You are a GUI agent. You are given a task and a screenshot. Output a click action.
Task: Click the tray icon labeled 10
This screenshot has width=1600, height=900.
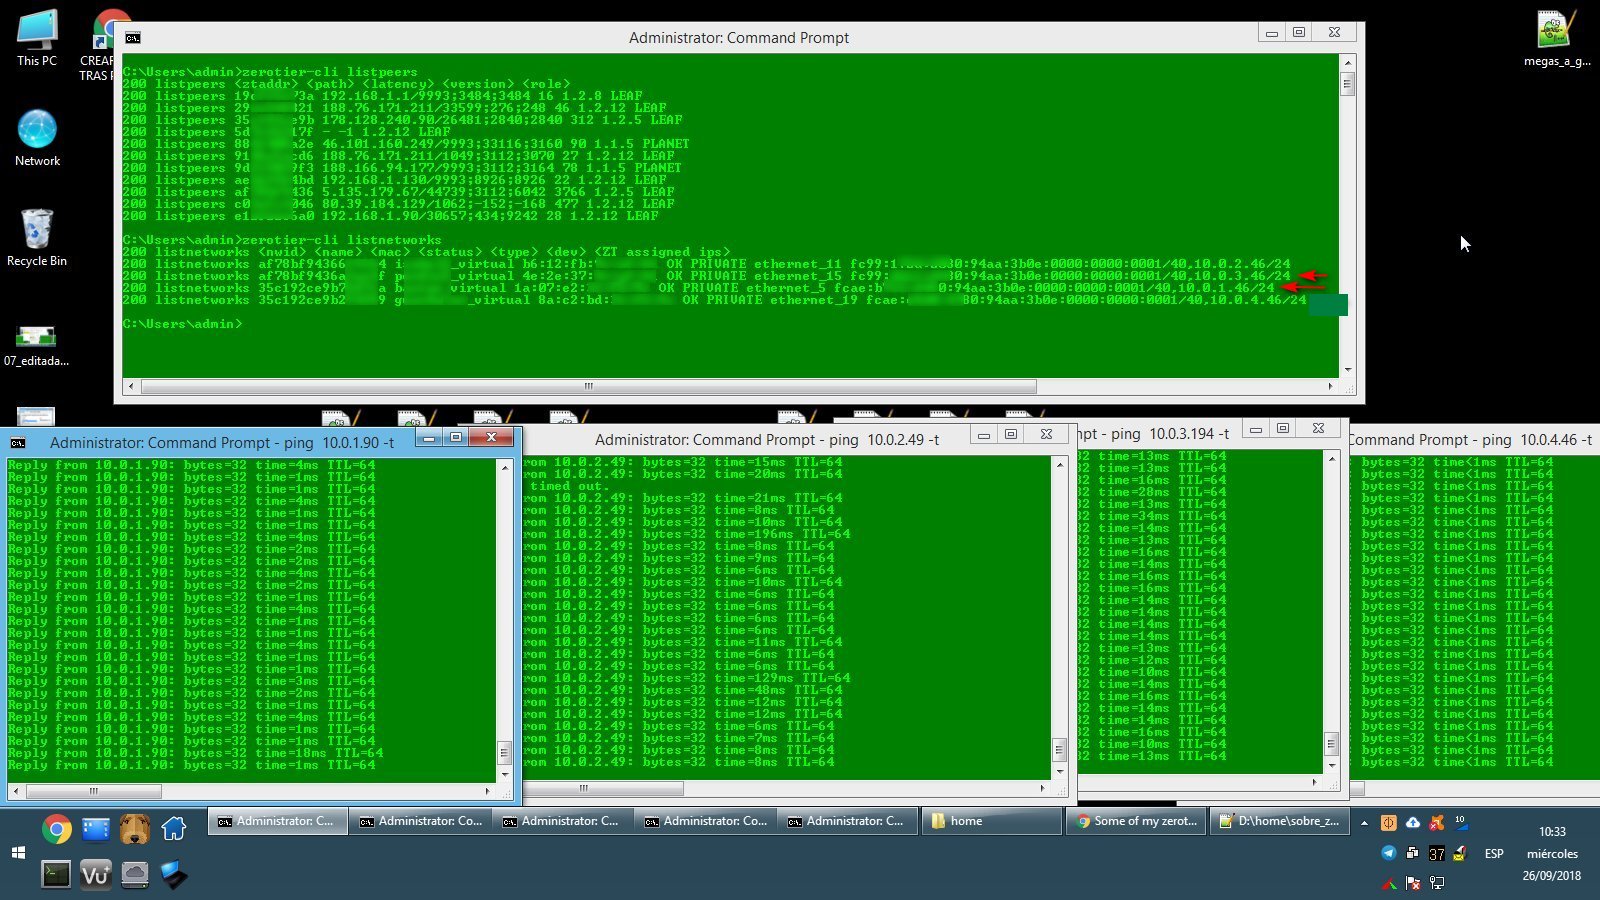click(1460, 823)
